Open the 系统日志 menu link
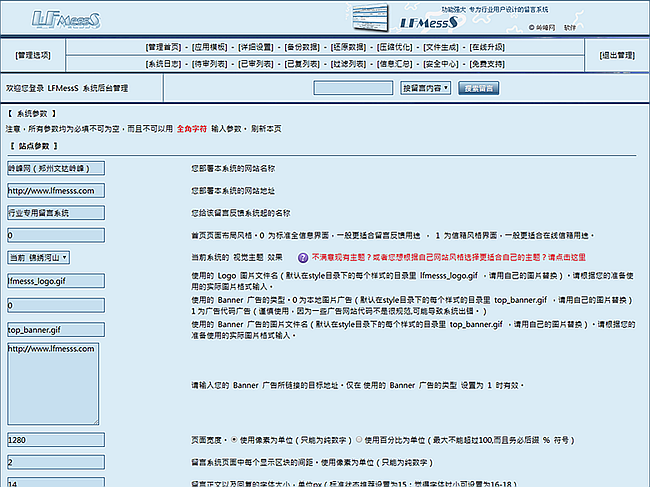Screen dimensions: 650x487 (164, 63)
